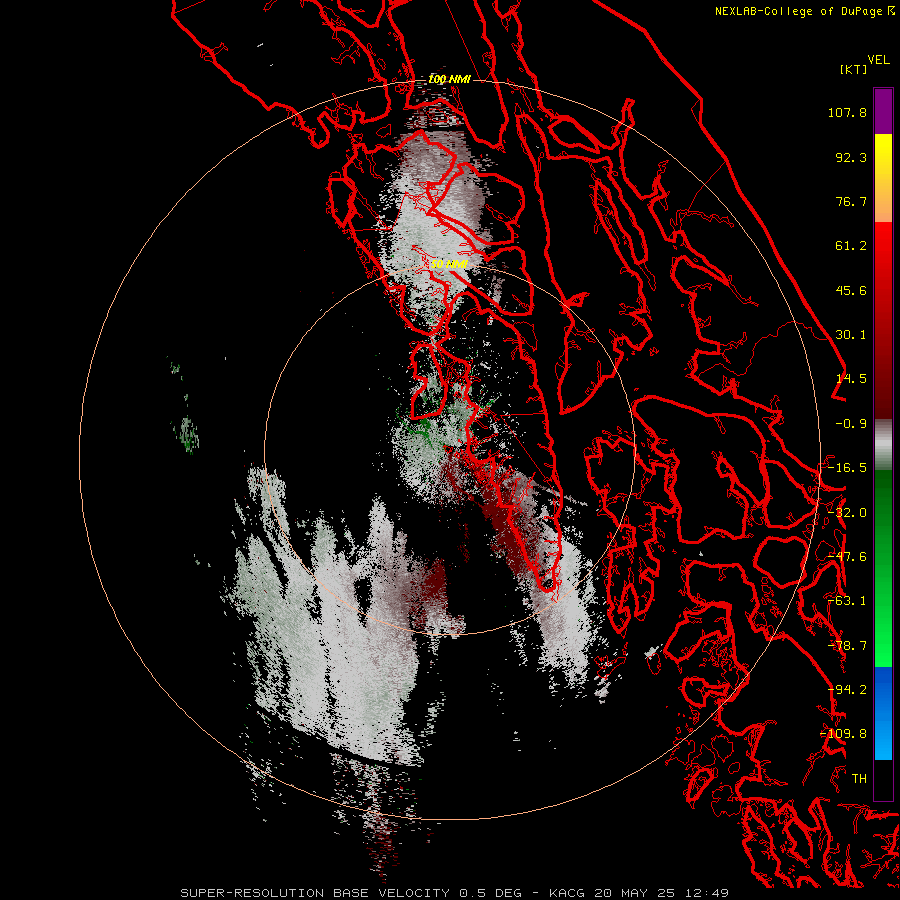Image resolution: width=900 pixels, height=900 pixels.
Task: Click the 76.7 velocity scale value
Action: click(x=851, y=201)
